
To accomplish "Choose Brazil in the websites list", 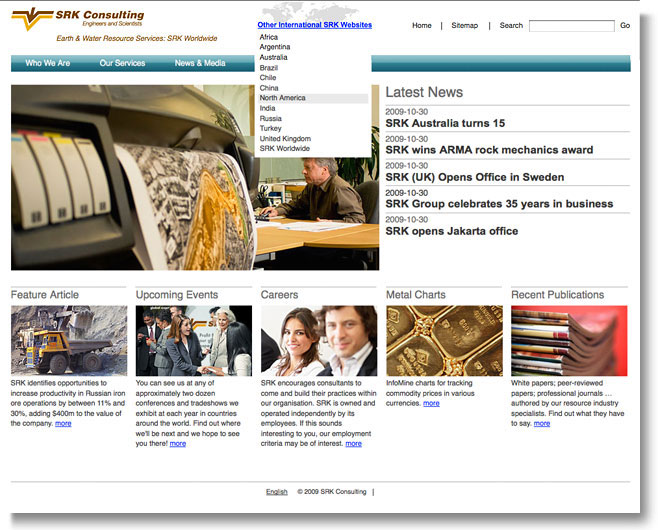I will coord(269,68).
